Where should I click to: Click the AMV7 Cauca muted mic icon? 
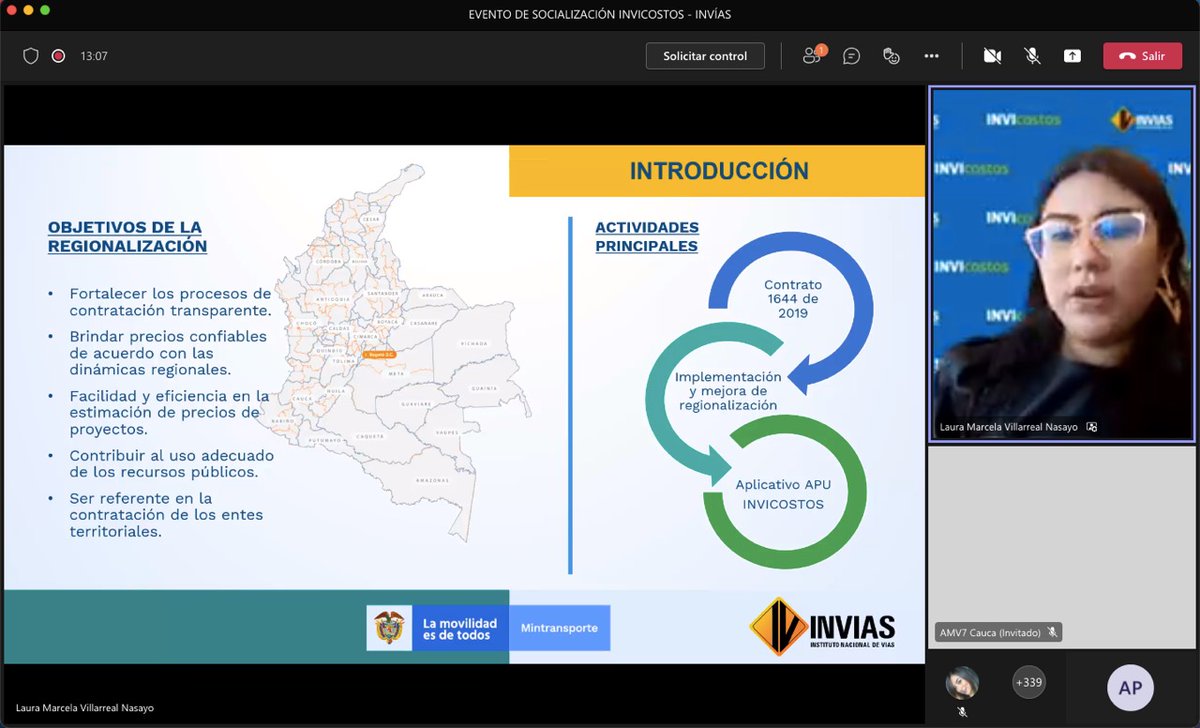click(x=1052, y=632)
